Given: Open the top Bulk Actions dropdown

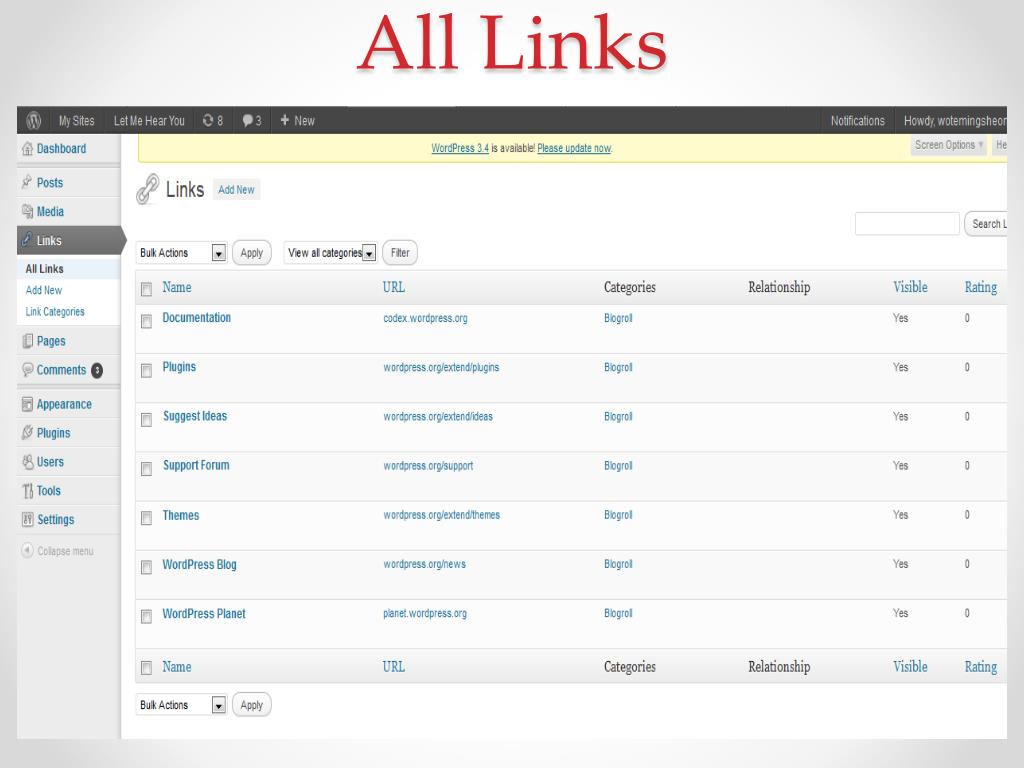Looking at the screenshot, I should click(181, 253).
